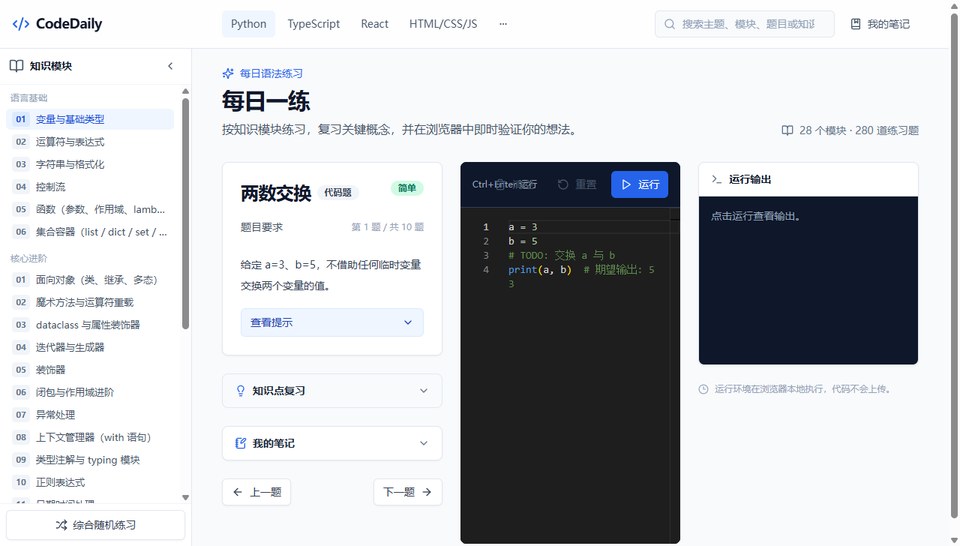
Task: Start 综合随机练习 random practice
Action: pos(96,525)
